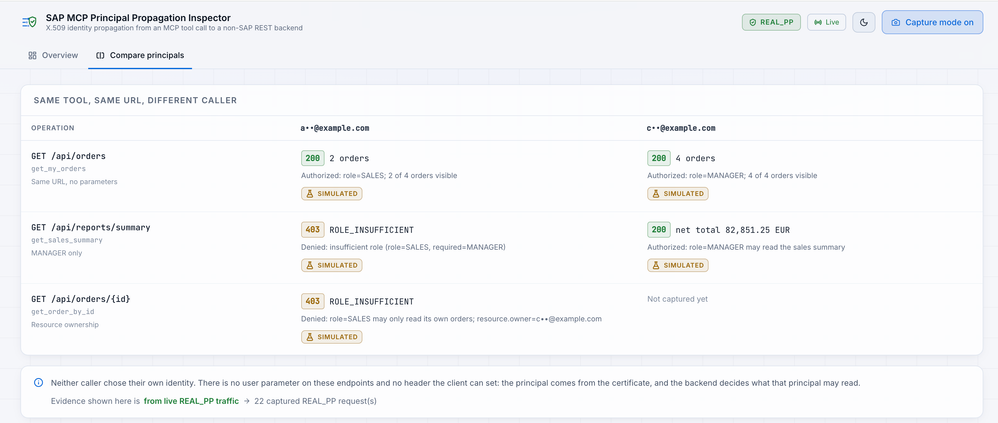This screenshot has height=423, width=998.
Task: Click 'Authorized: role=SALES; 2 of 4 orders visible'
Action: point(379,176)
